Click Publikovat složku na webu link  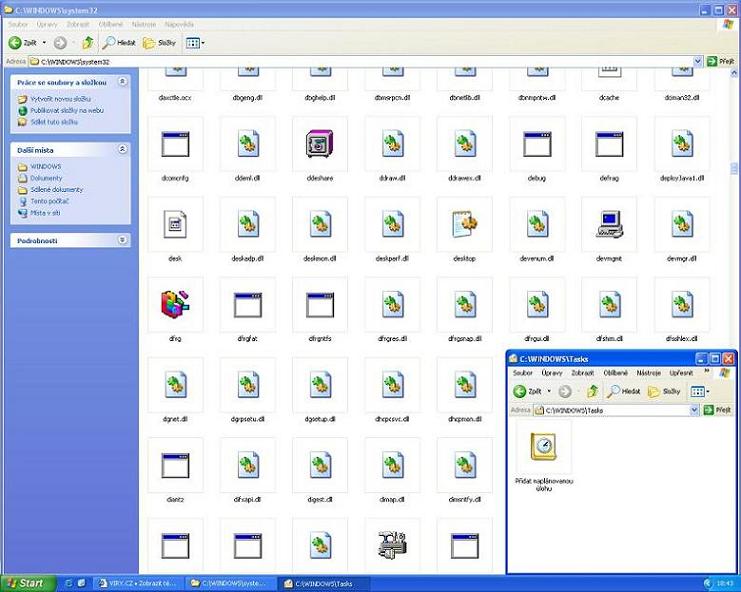tap(67, 111)
